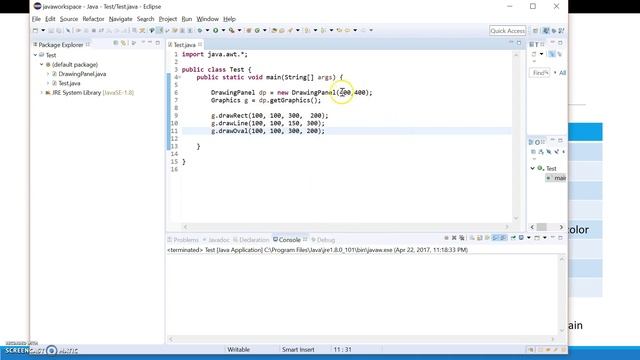Viewport: 640px width, 360px height.
Task: Collapse the Test class in Outline view
Action: tap(532, 168)
